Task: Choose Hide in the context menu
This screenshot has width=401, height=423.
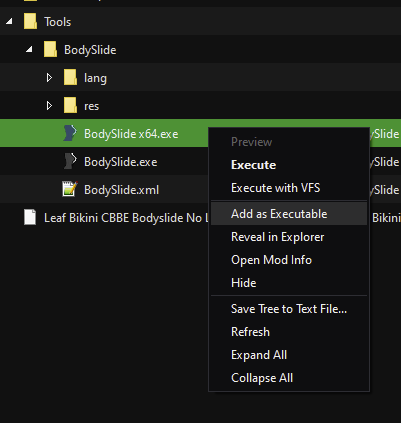Action: tap(289, 283)
